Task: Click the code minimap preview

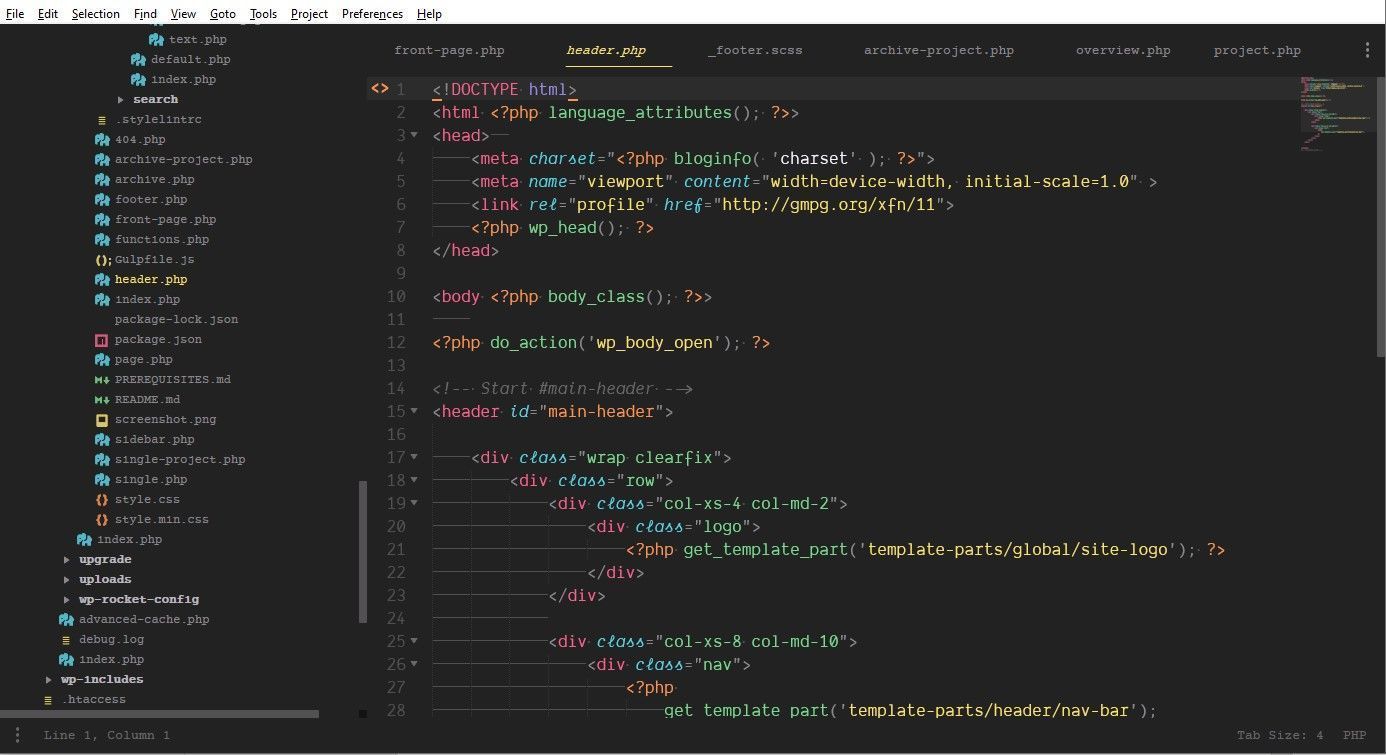Action: click(1336, 113)
